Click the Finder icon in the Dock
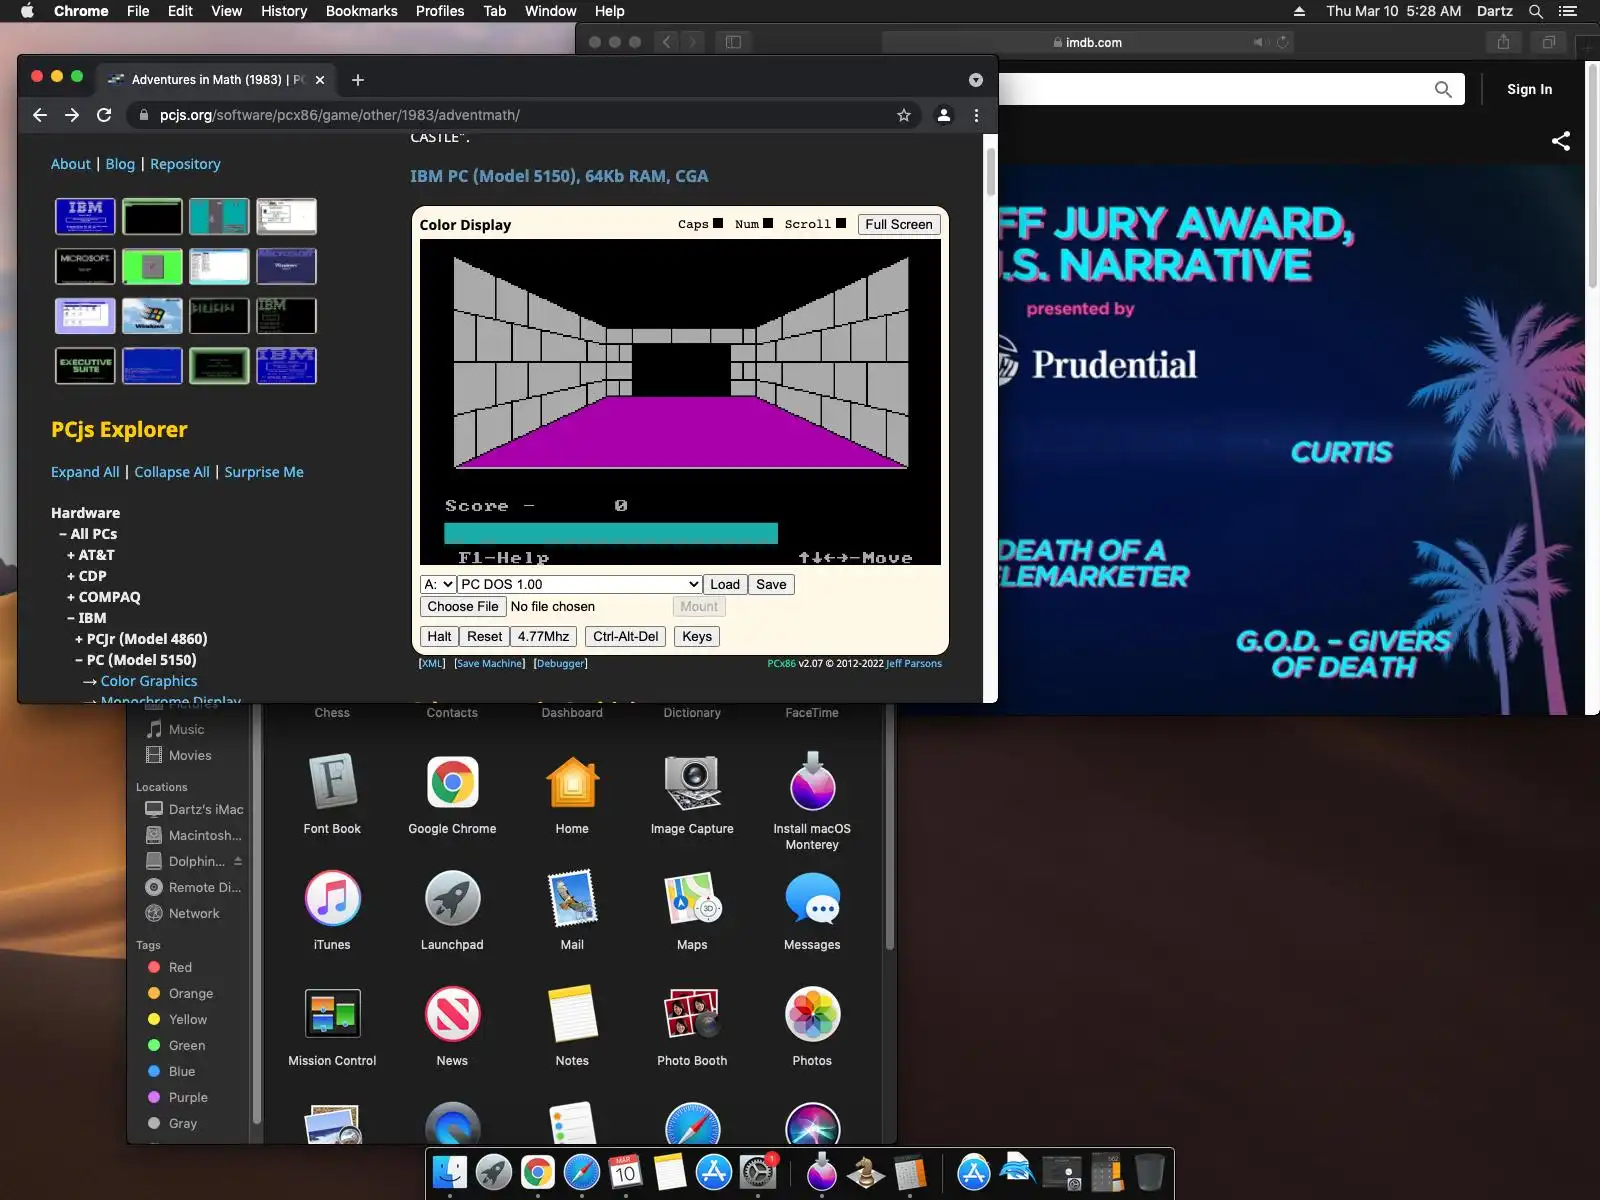 pyautogui.click(x=450, y=1172)
